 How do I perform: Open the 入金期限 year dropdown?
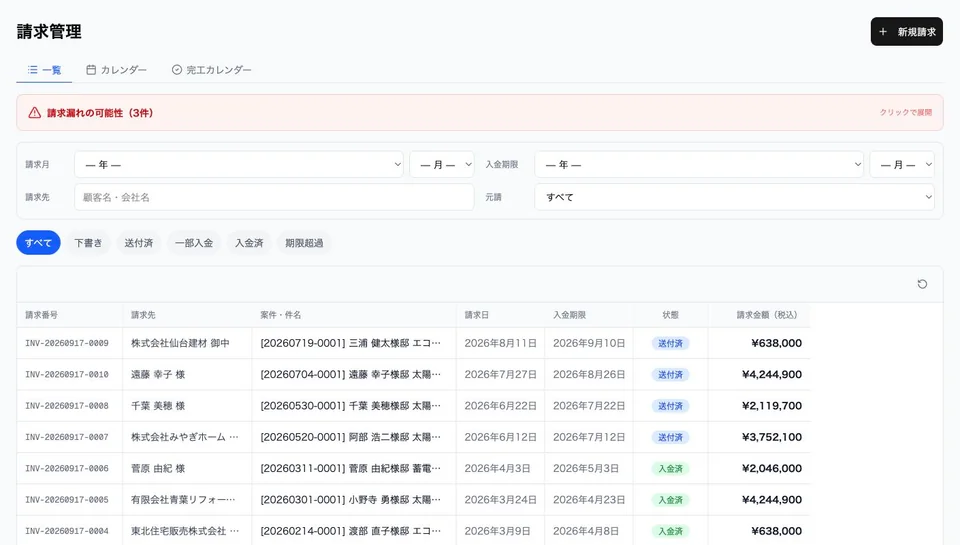pos(699,165)
